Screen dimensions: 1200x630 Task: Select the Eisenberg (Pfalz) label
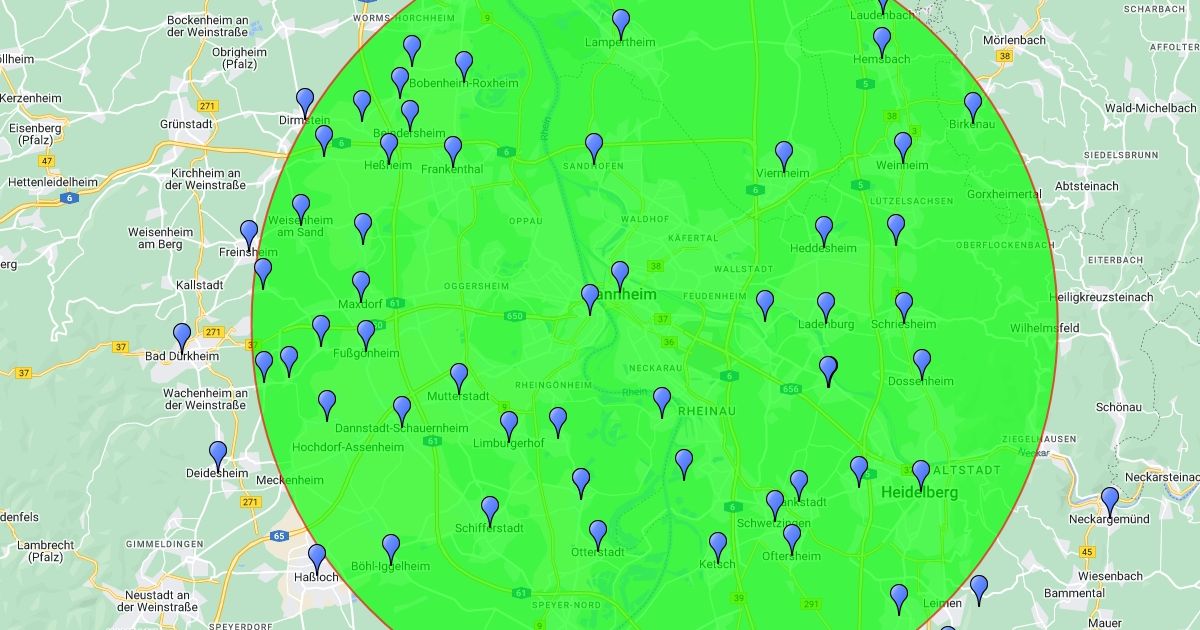(35, 135)
